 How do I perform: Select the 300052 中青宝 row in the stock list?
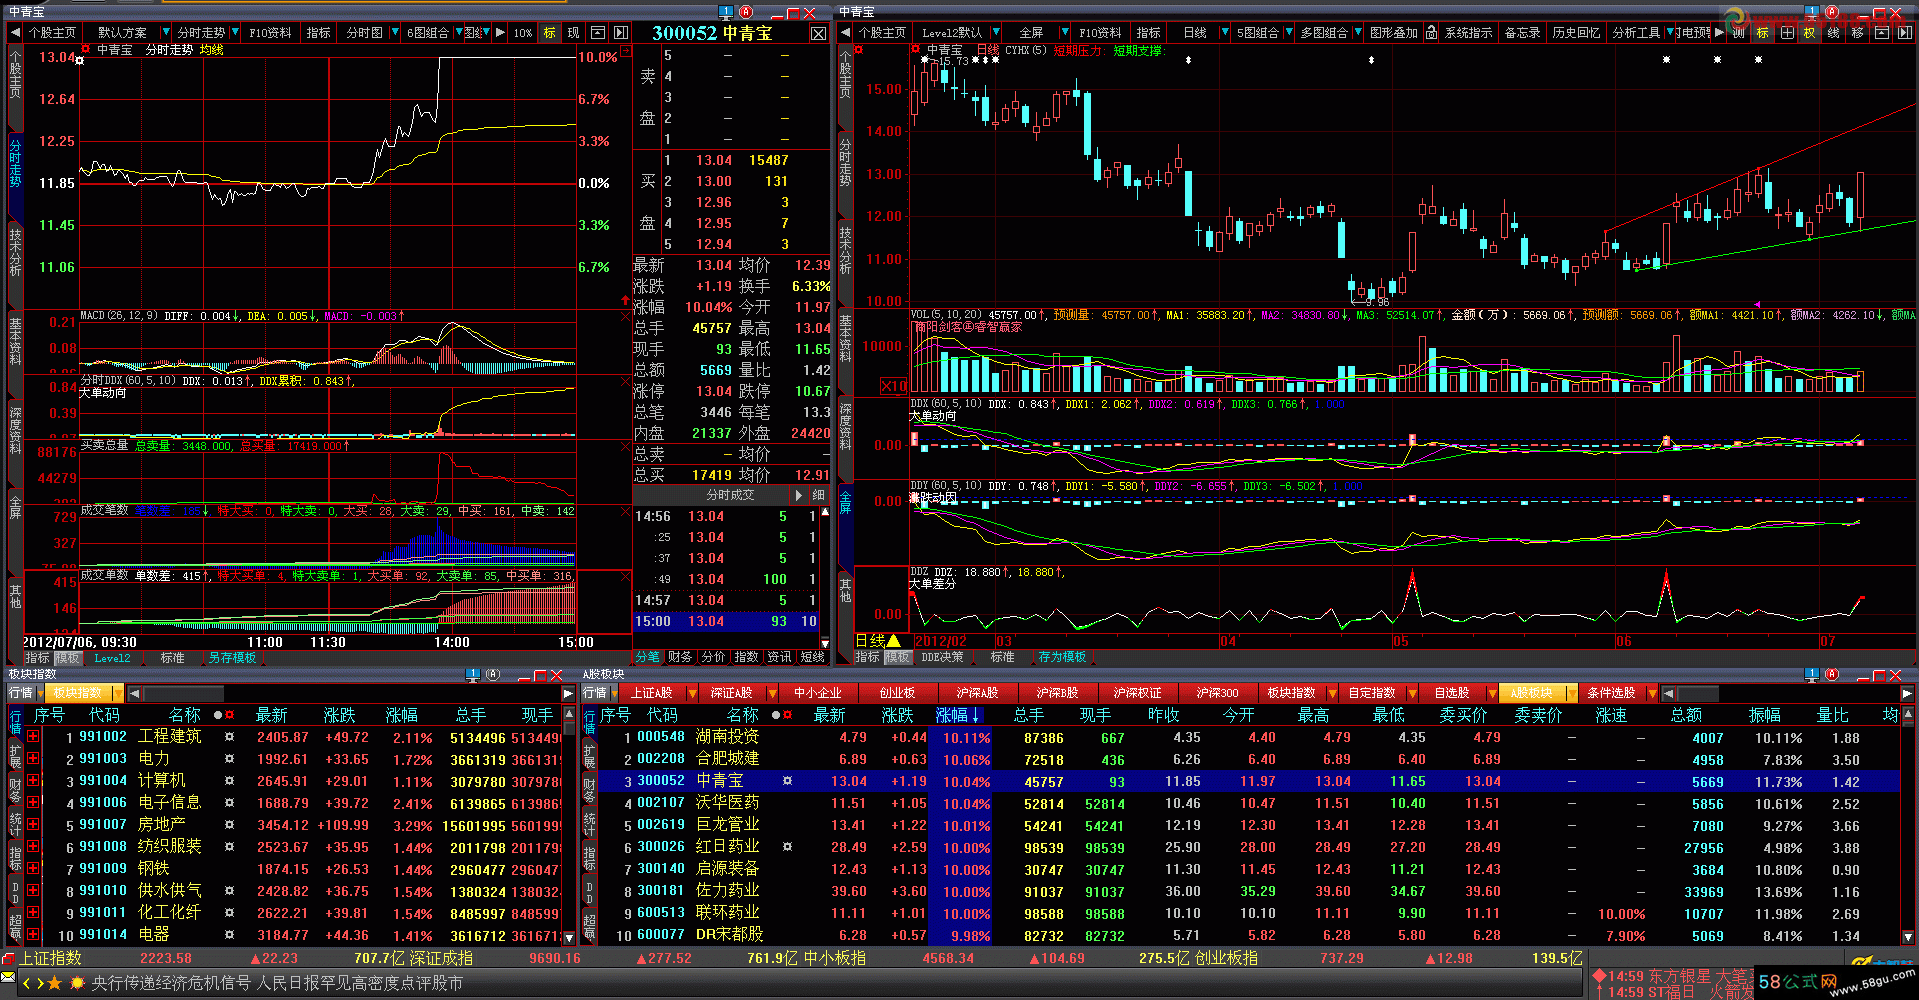coord(1248,781)
